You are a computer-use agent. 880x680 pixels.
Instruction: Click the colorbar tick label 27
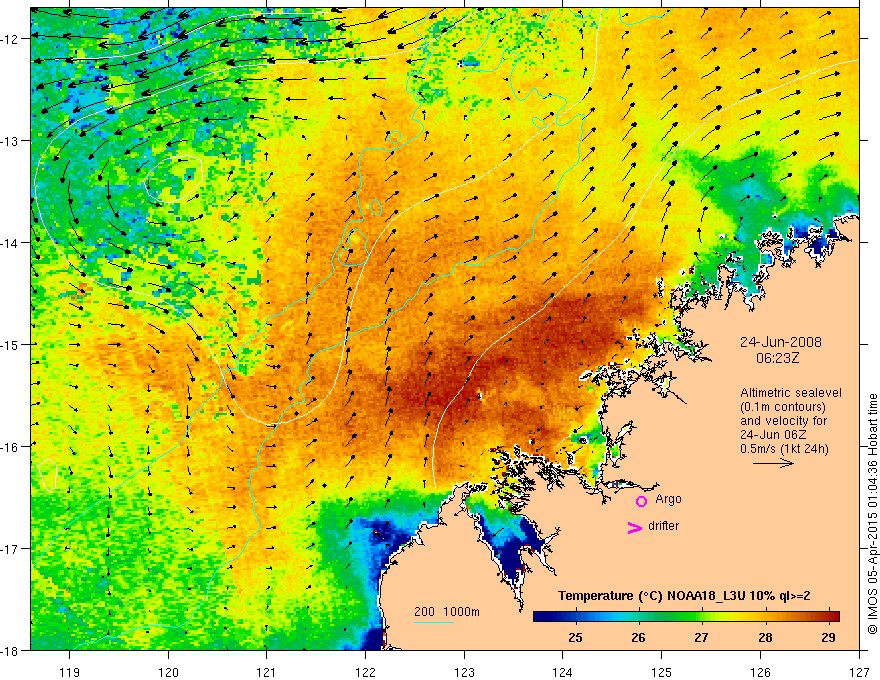pos(701,637)
